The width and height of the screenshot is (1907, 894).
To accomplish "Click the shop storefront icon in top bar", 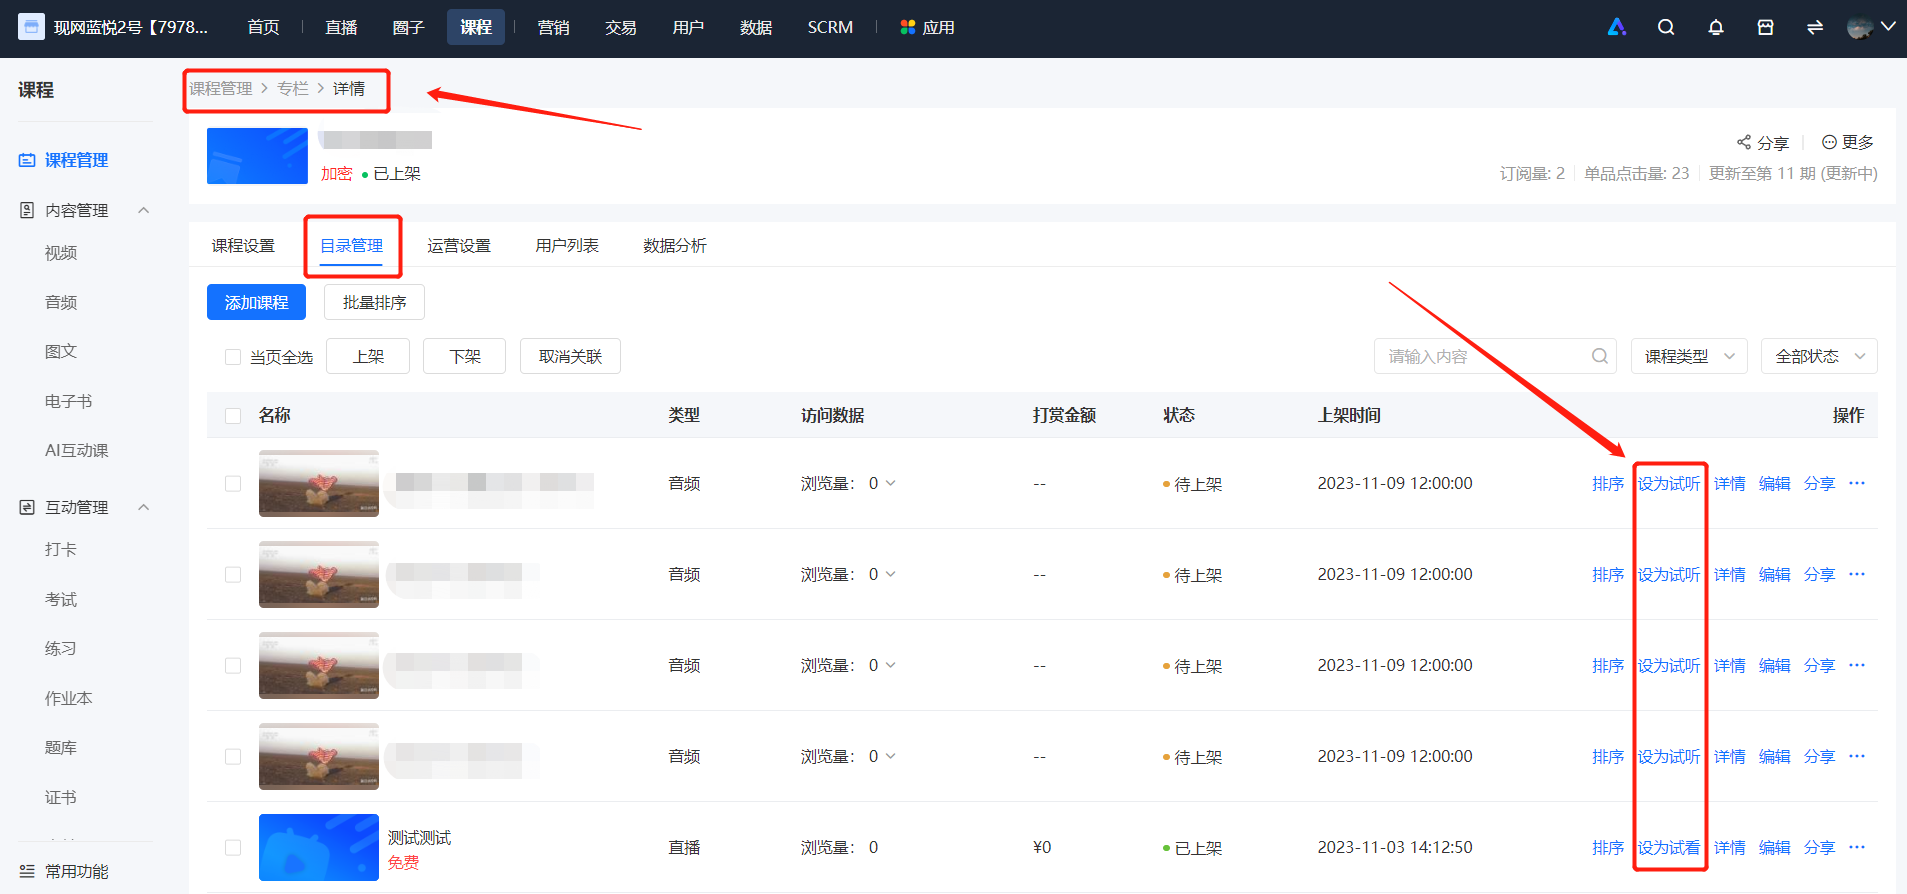I will coord(1766,27).
